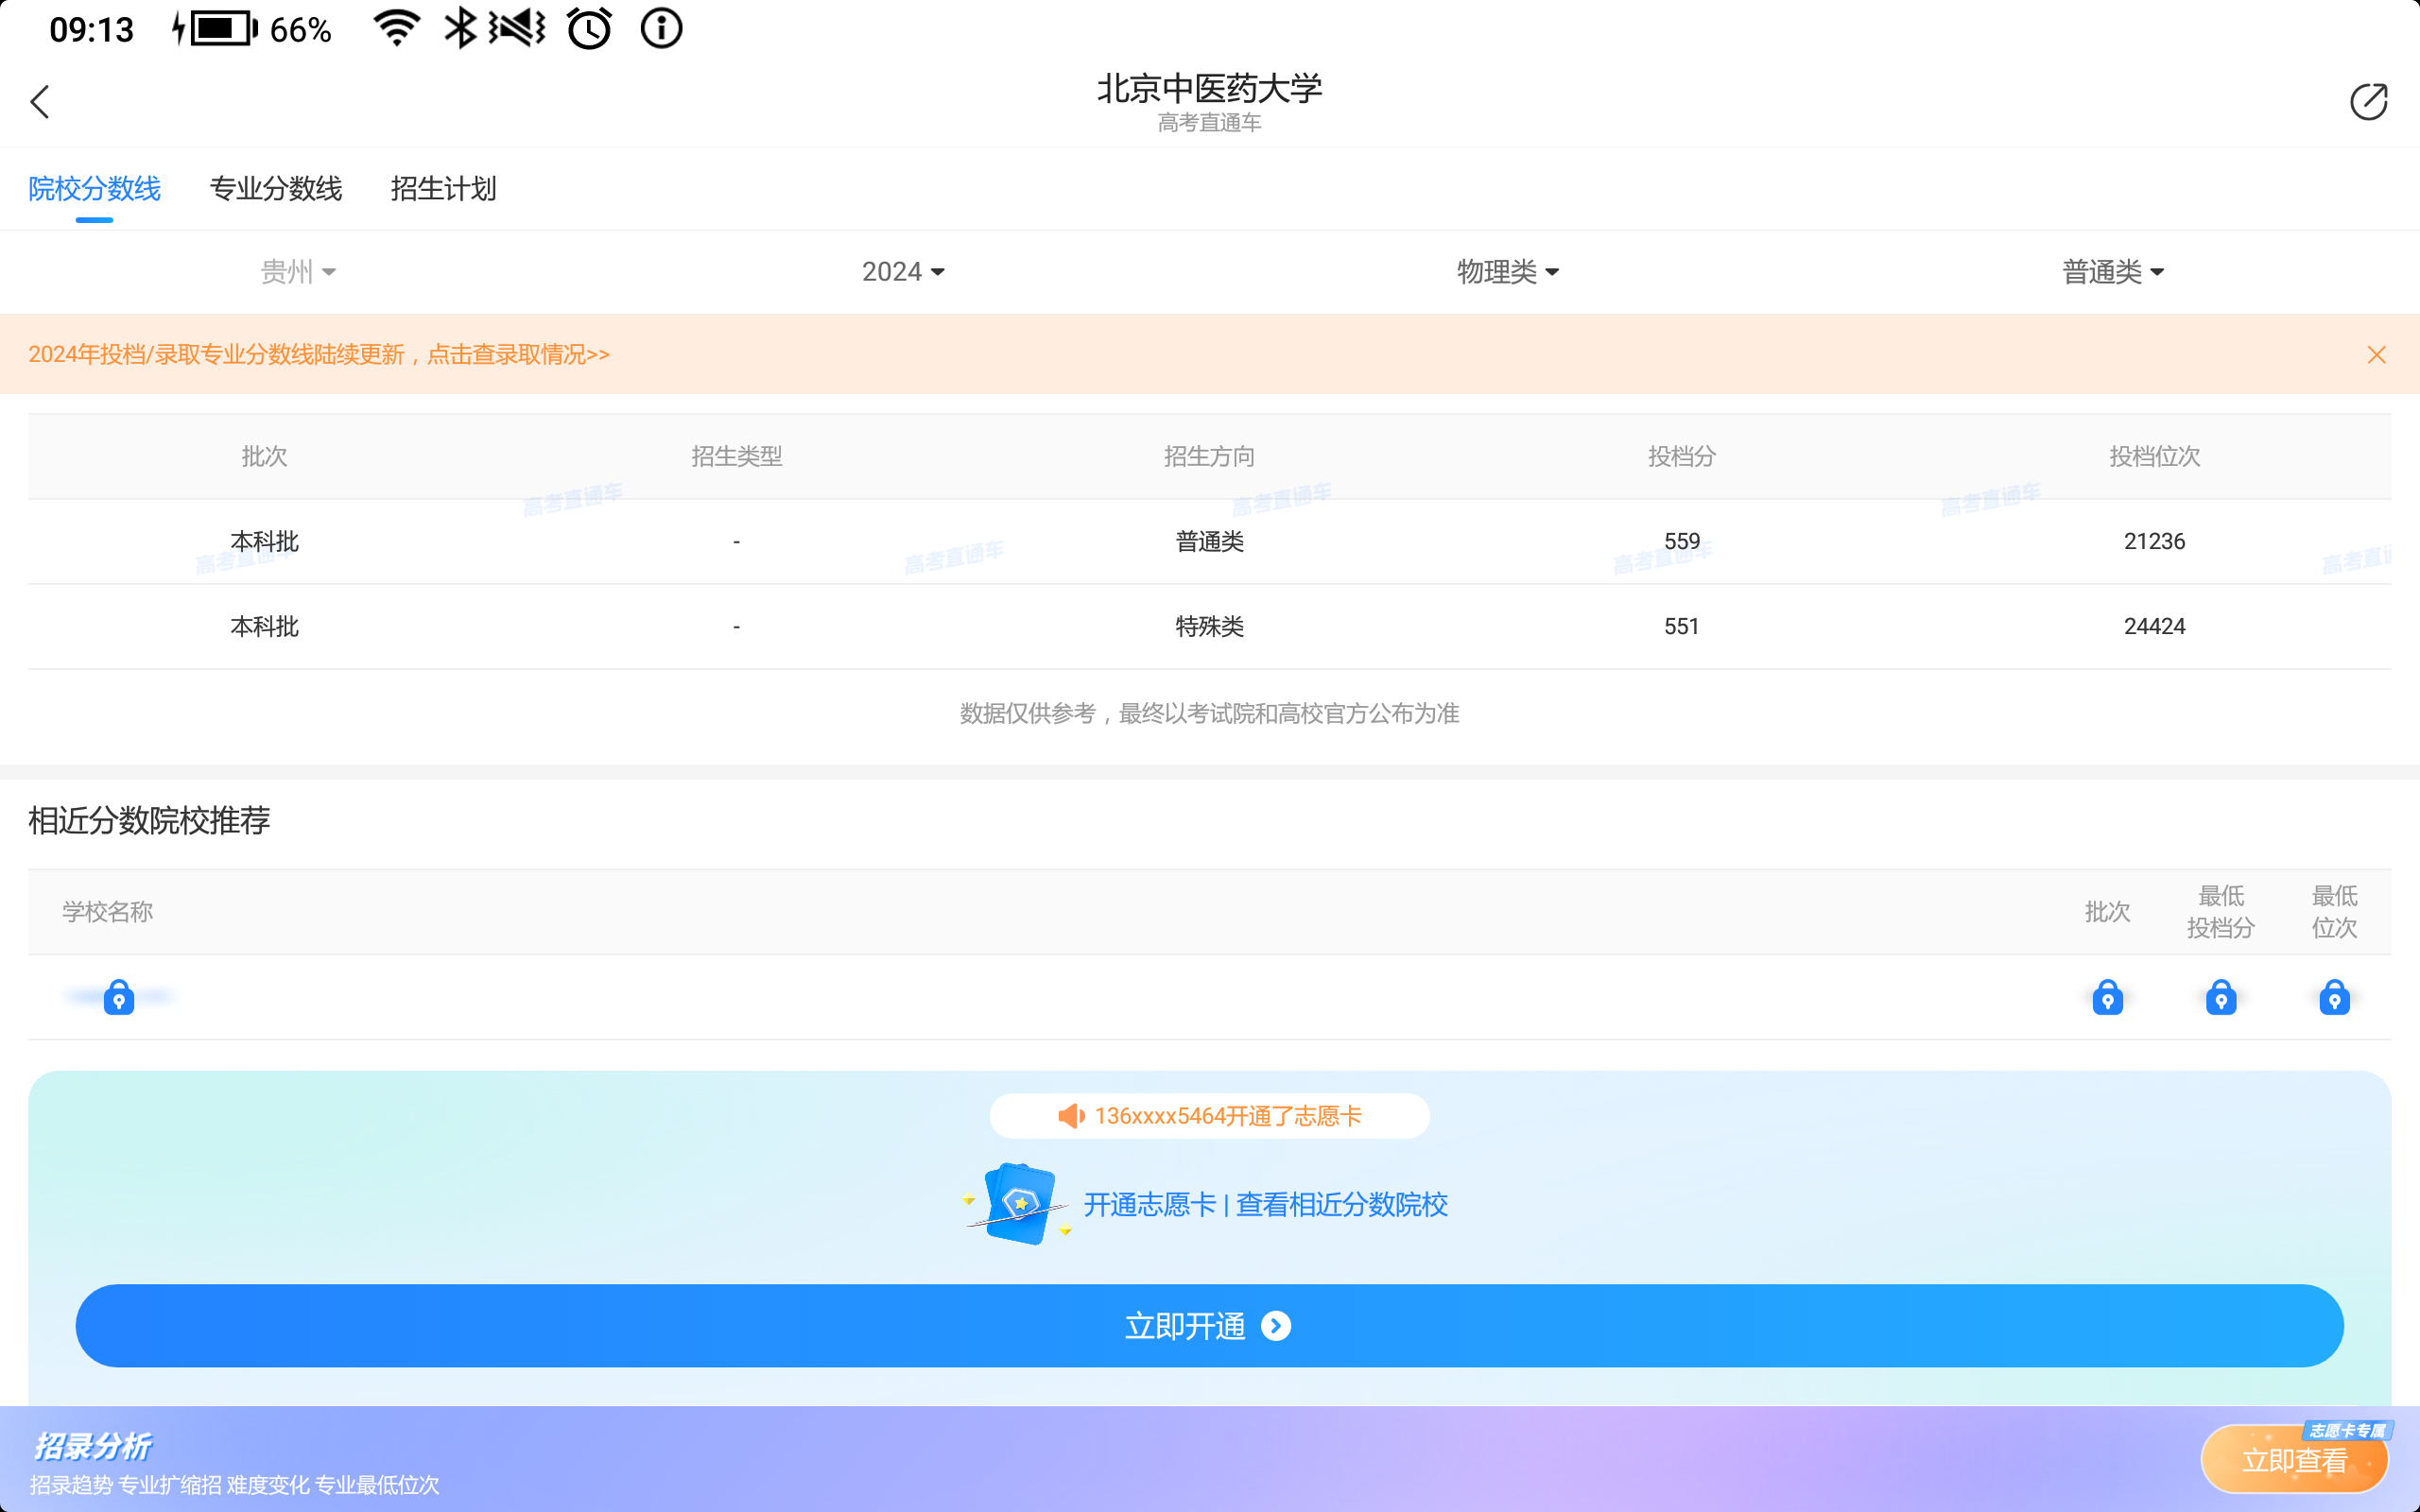Tap the lock icon under 学校名称
The height and width of the screenshot is (1512, 2420).
[x=119, y=997]
